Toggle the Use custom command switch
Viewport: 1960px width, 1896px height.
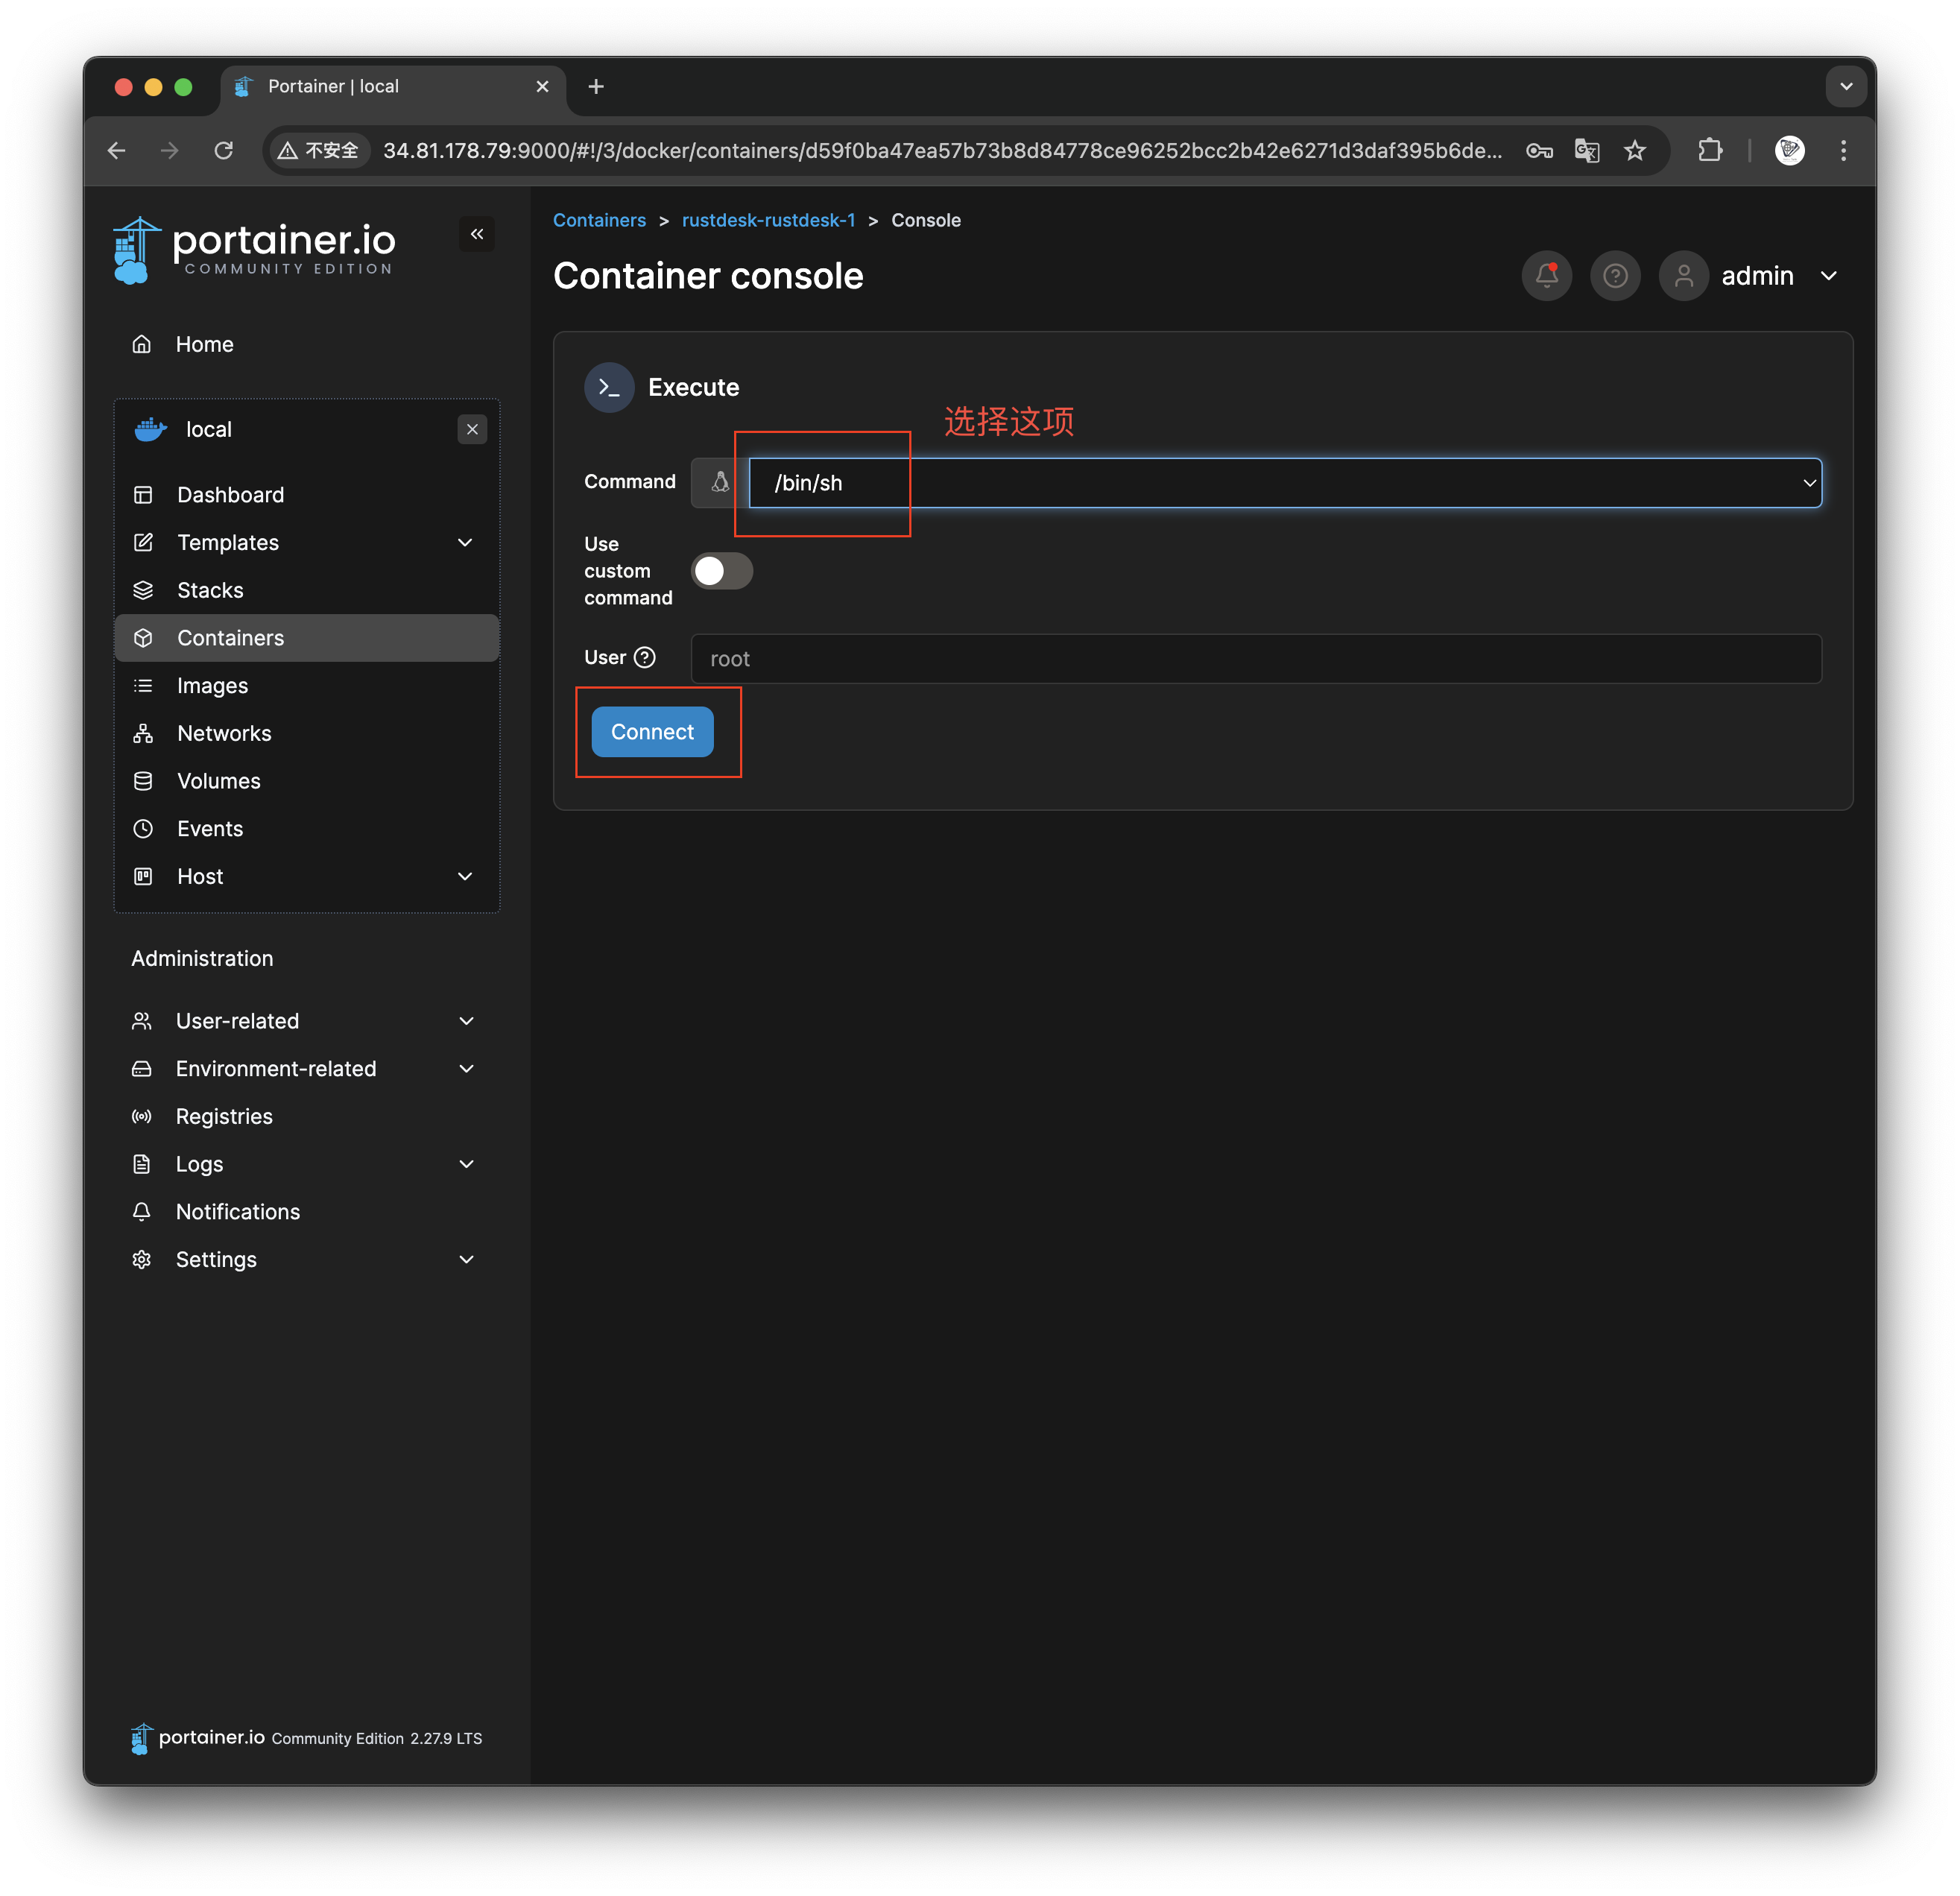[x=721, y=571]
